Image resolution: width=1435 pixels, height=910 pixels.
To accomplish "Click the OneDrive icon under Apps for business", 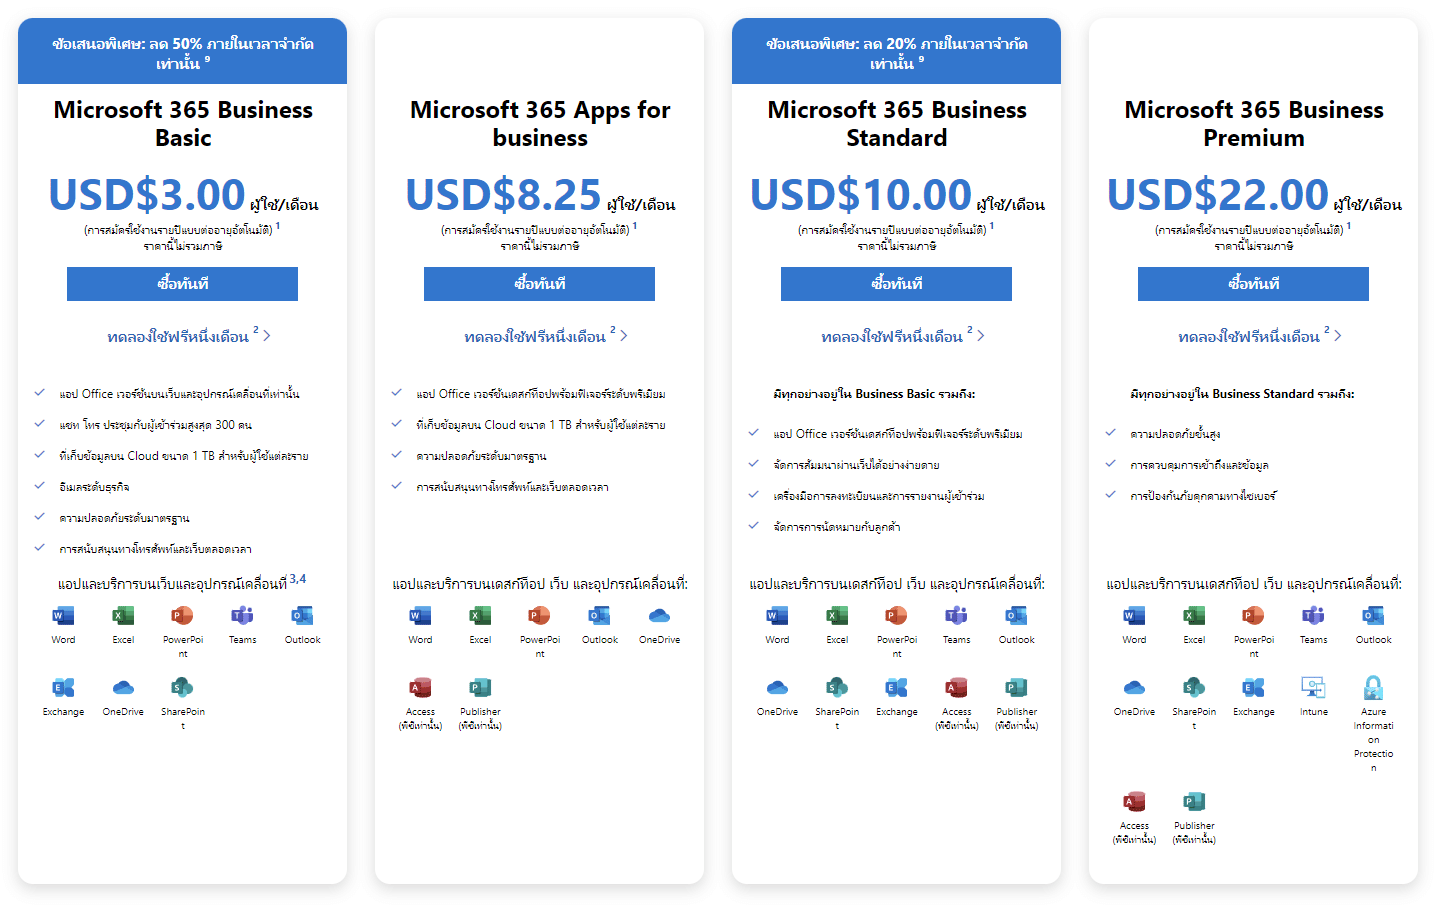I will (659, 618).
